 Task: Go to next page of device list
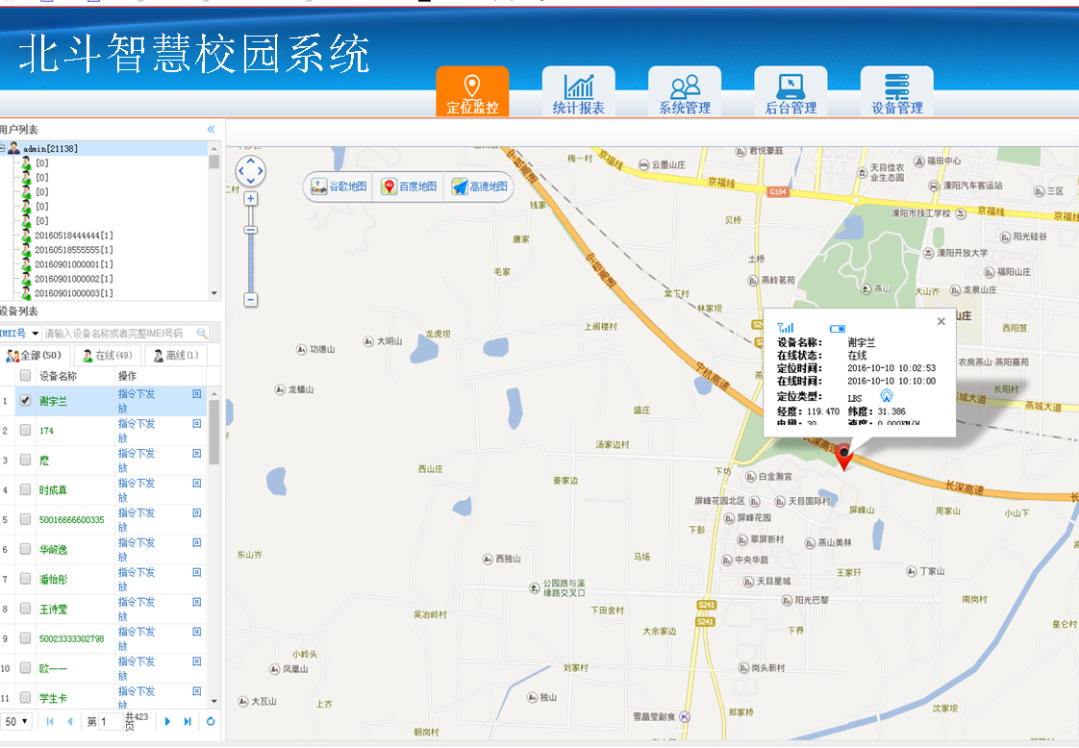167,721
